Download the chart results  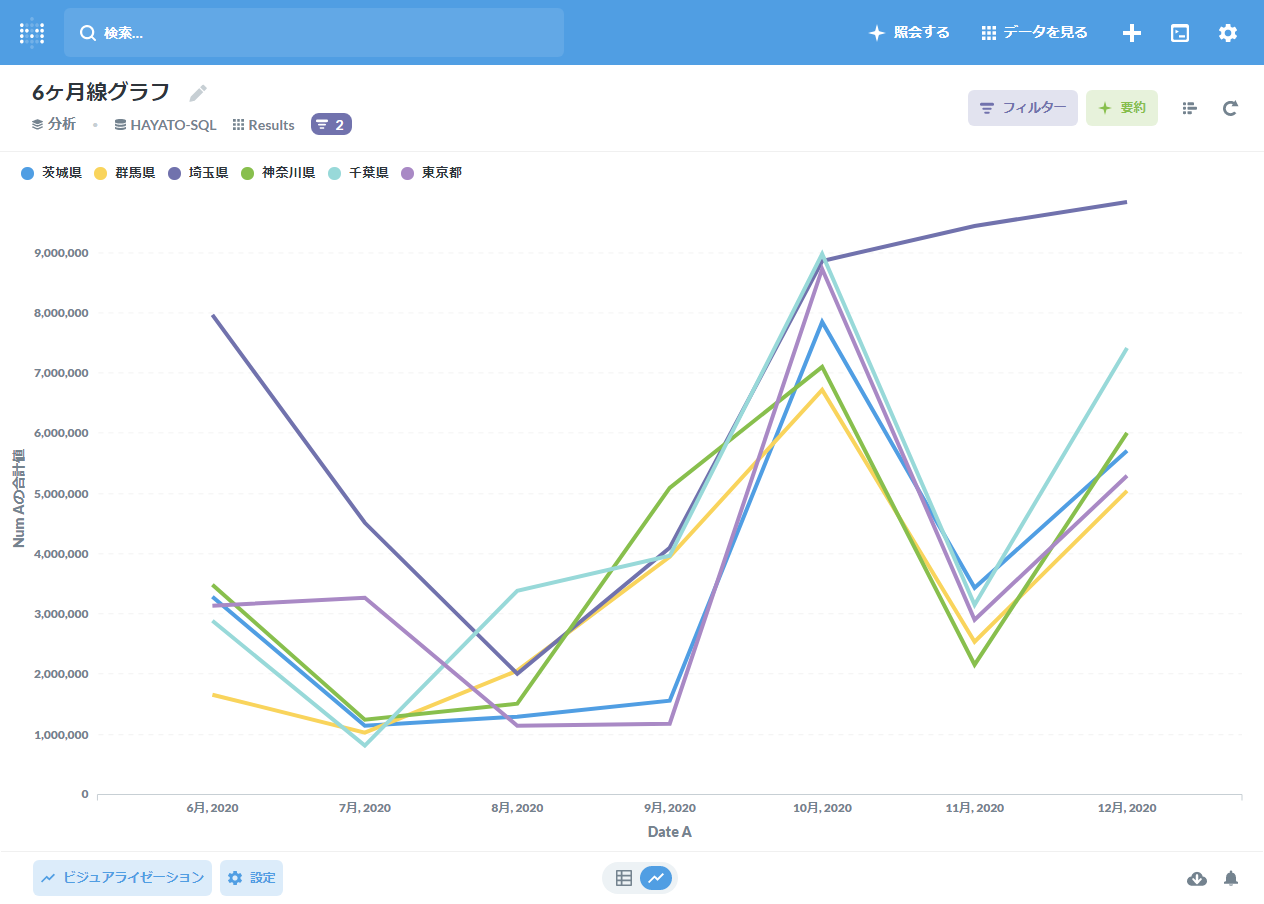[1196, 878]
